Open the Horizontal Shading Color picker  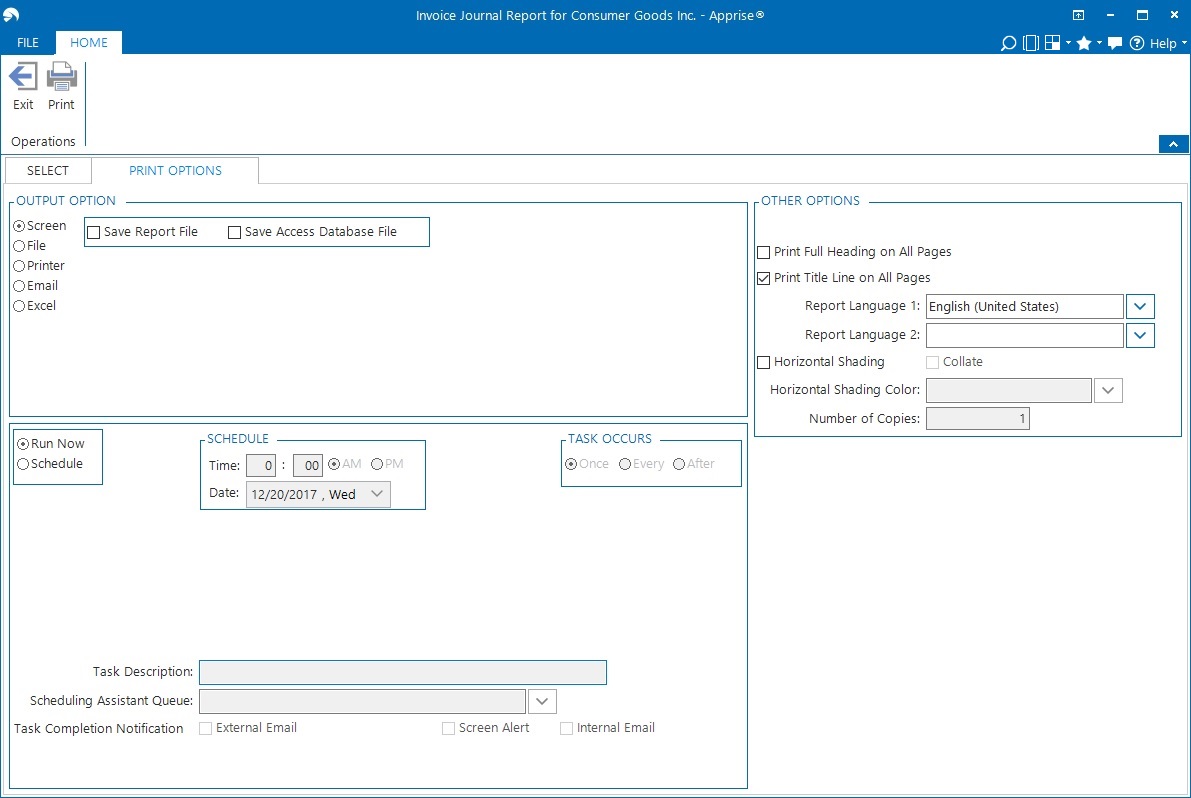tap(1108, 390)
